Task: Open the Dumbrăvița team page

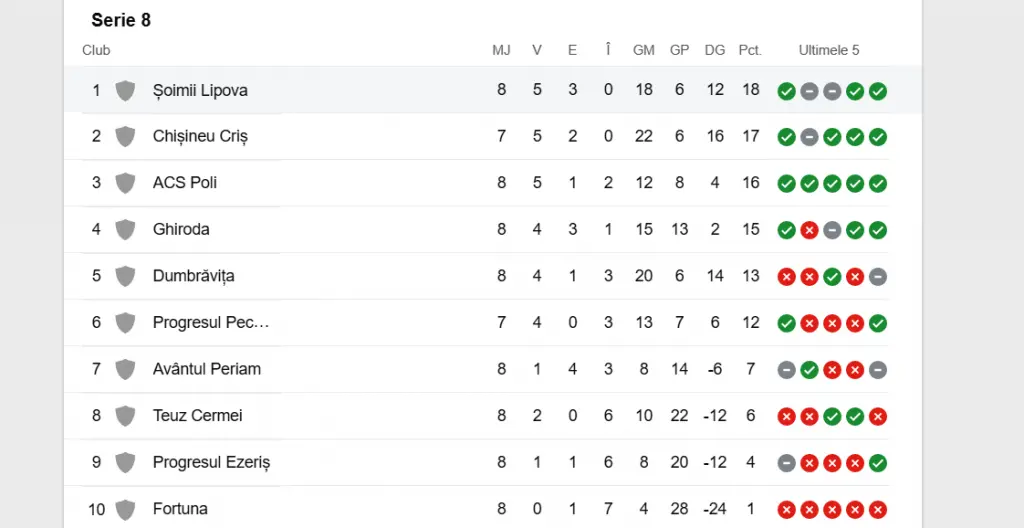Action: pyautogui.click(x=193, y=276)
